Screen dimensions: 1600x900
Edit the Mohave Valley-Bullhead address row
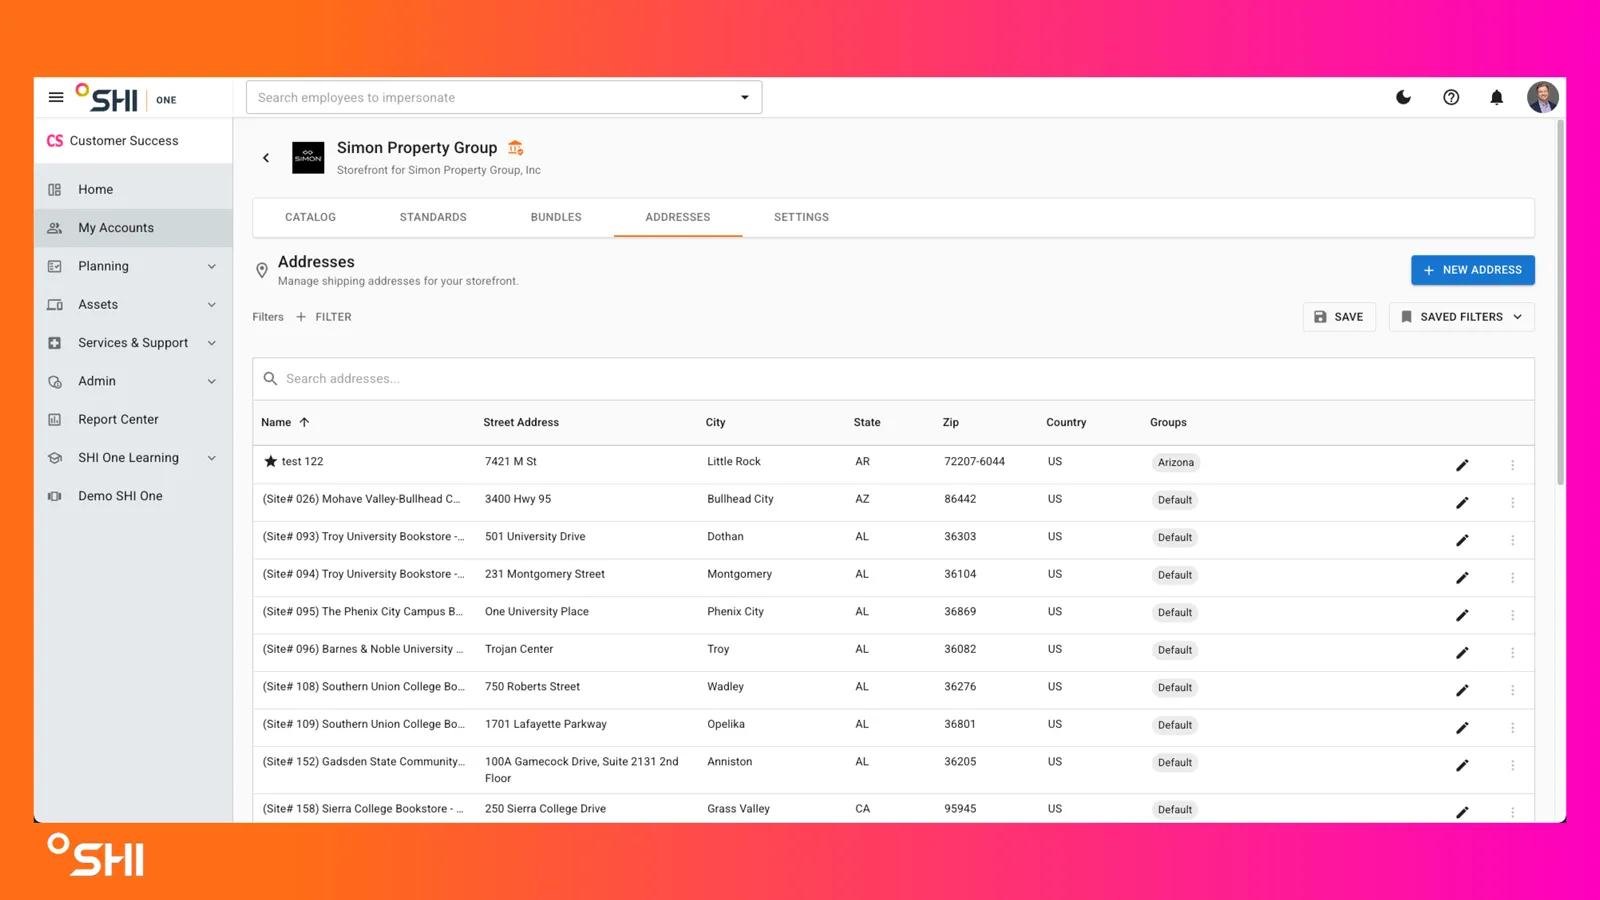click(x=1462, y=502)
